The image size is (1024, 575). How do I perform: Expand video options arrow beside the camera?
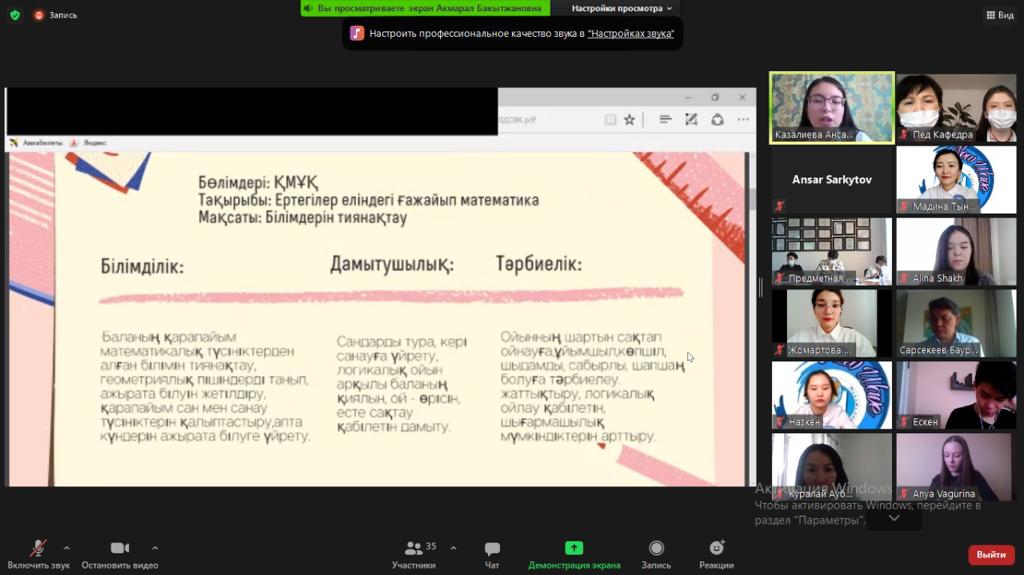click(x=155, y=548)
